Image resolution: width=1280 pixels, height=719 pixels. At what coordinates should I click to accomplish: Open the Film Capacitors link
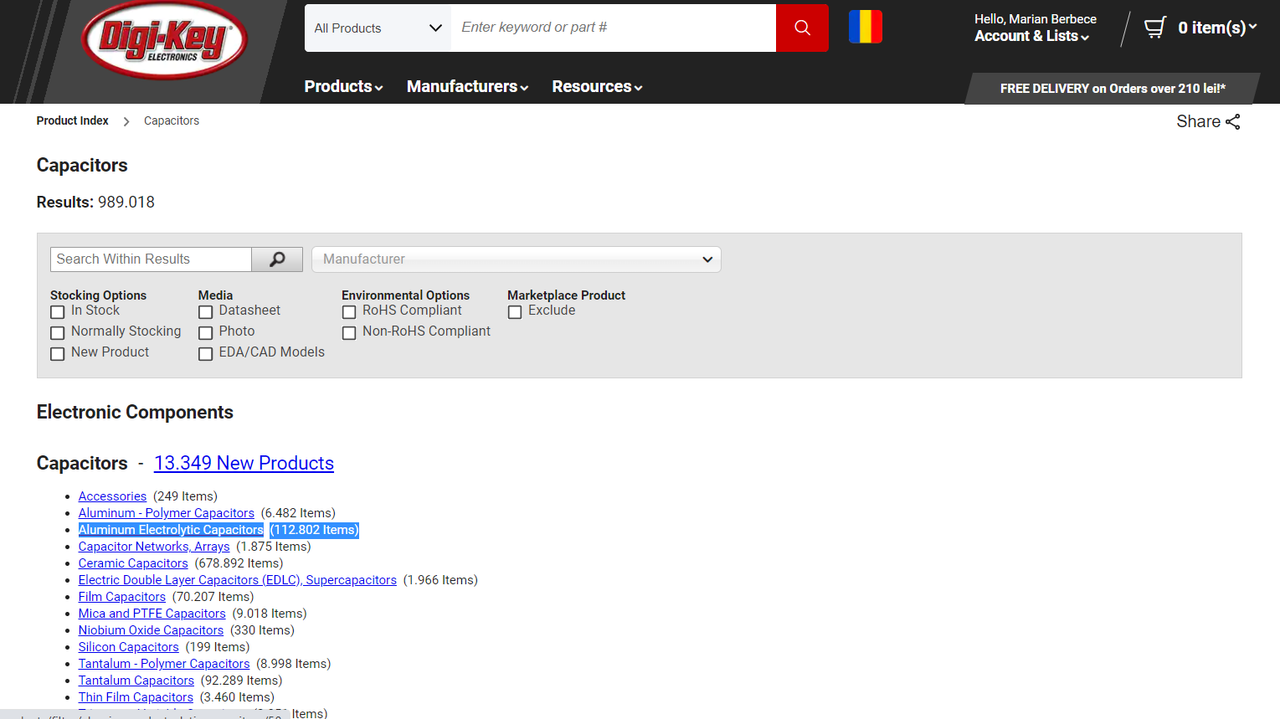pos(122,597)
